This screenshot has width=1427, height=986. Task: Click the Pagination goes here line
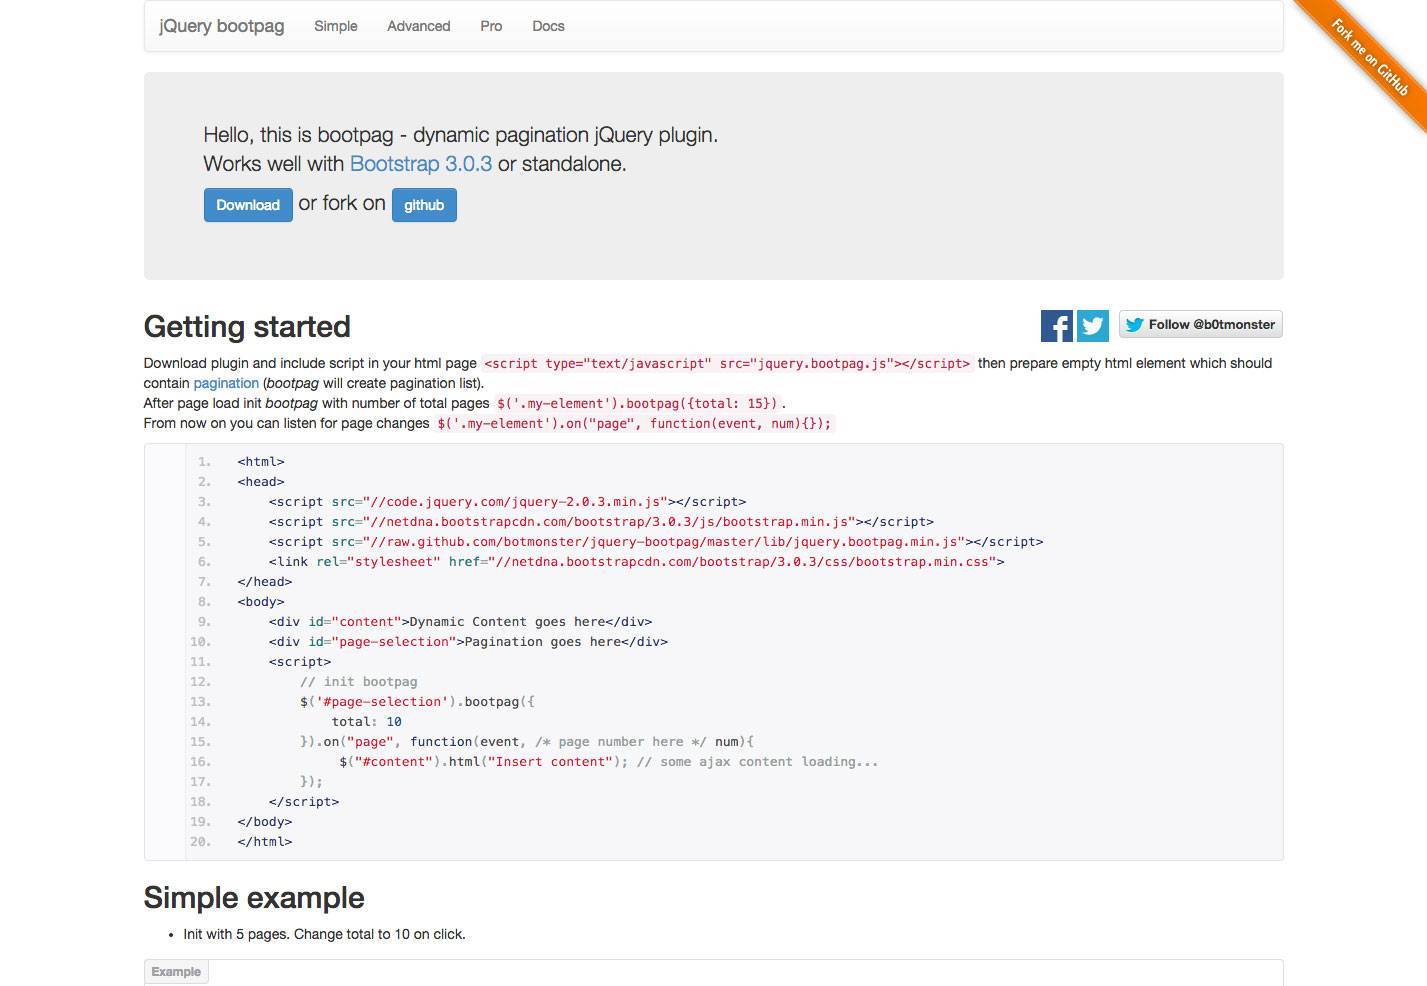(468, 642)
